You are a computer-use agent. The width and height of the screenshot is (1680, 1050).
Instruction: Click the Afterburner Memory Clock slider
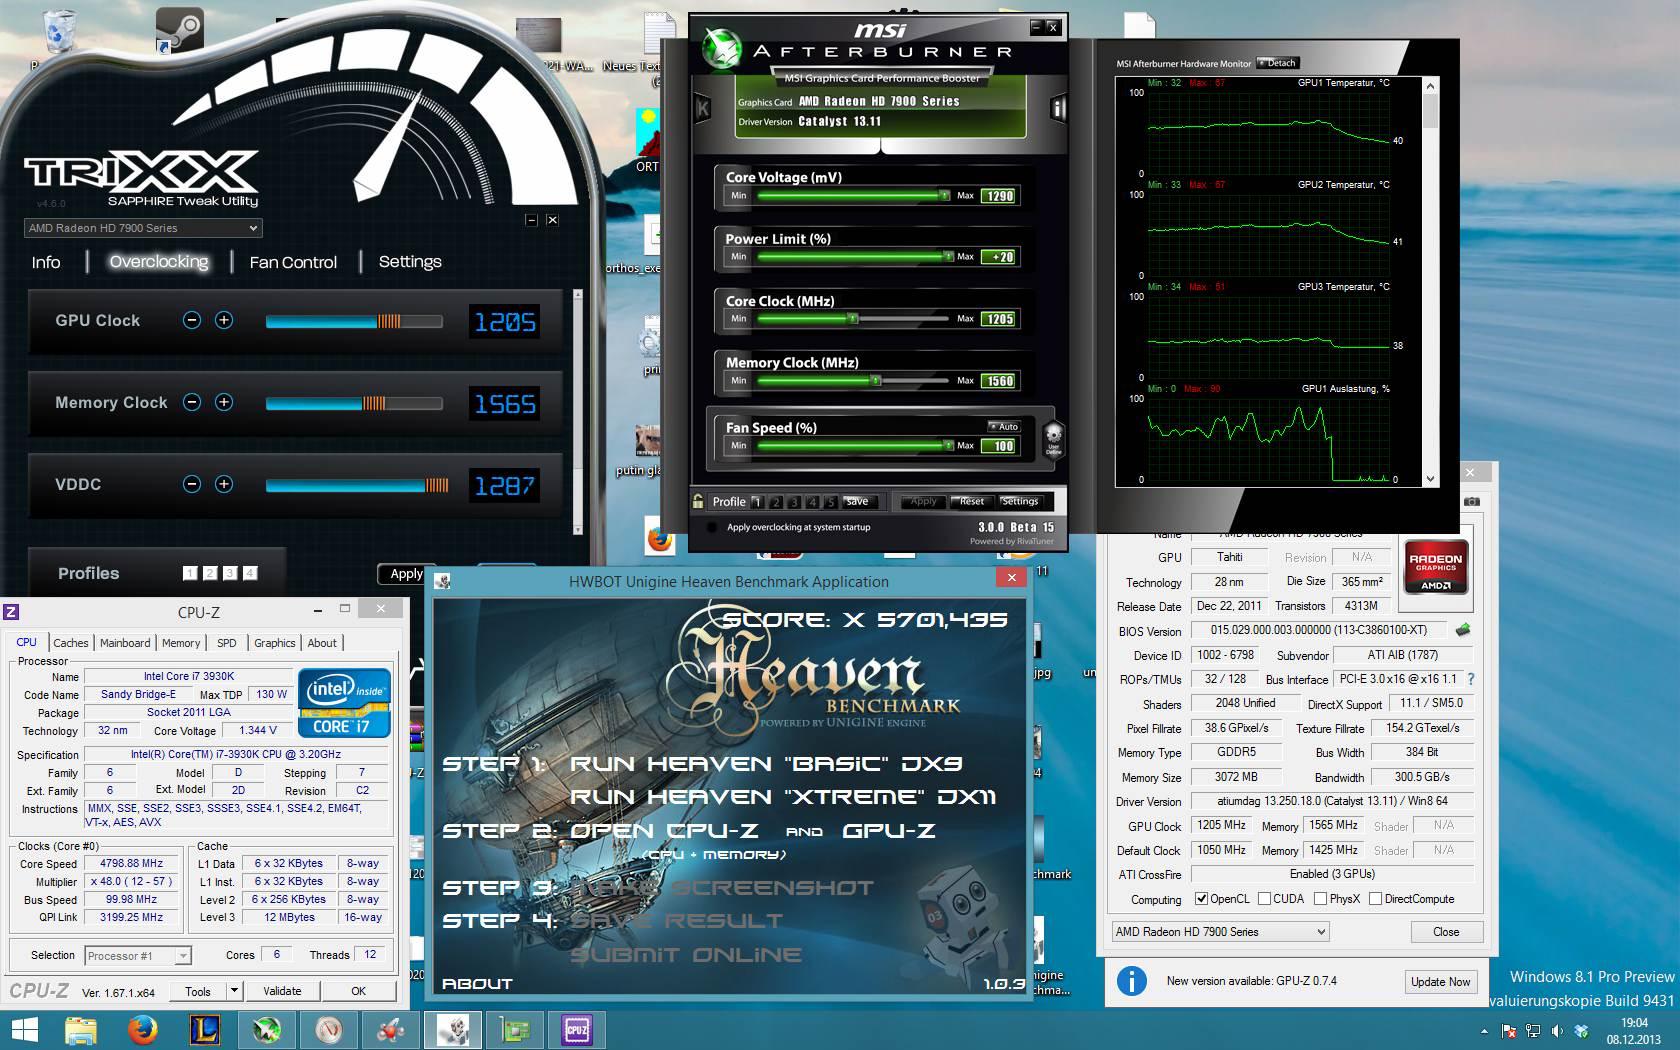[853, 380]
